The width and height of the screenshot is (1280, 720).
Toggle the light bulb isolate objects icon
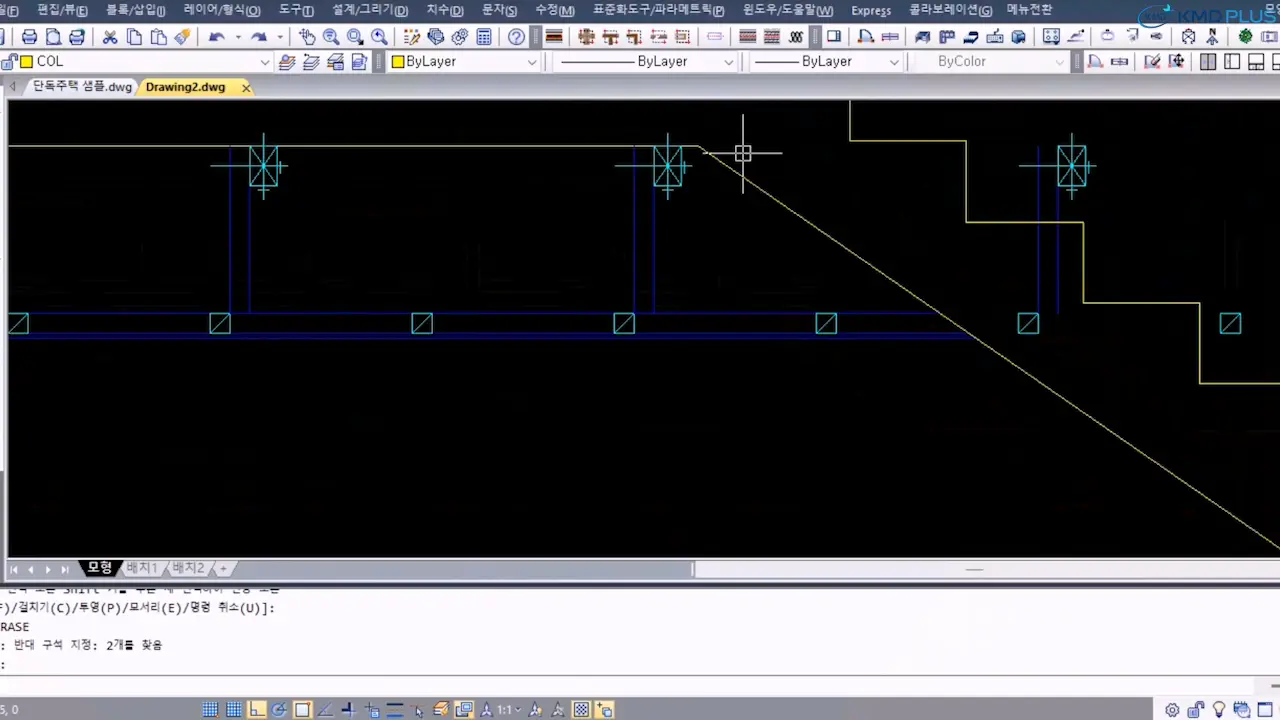pyautogui.click(x=1219, y=710)
